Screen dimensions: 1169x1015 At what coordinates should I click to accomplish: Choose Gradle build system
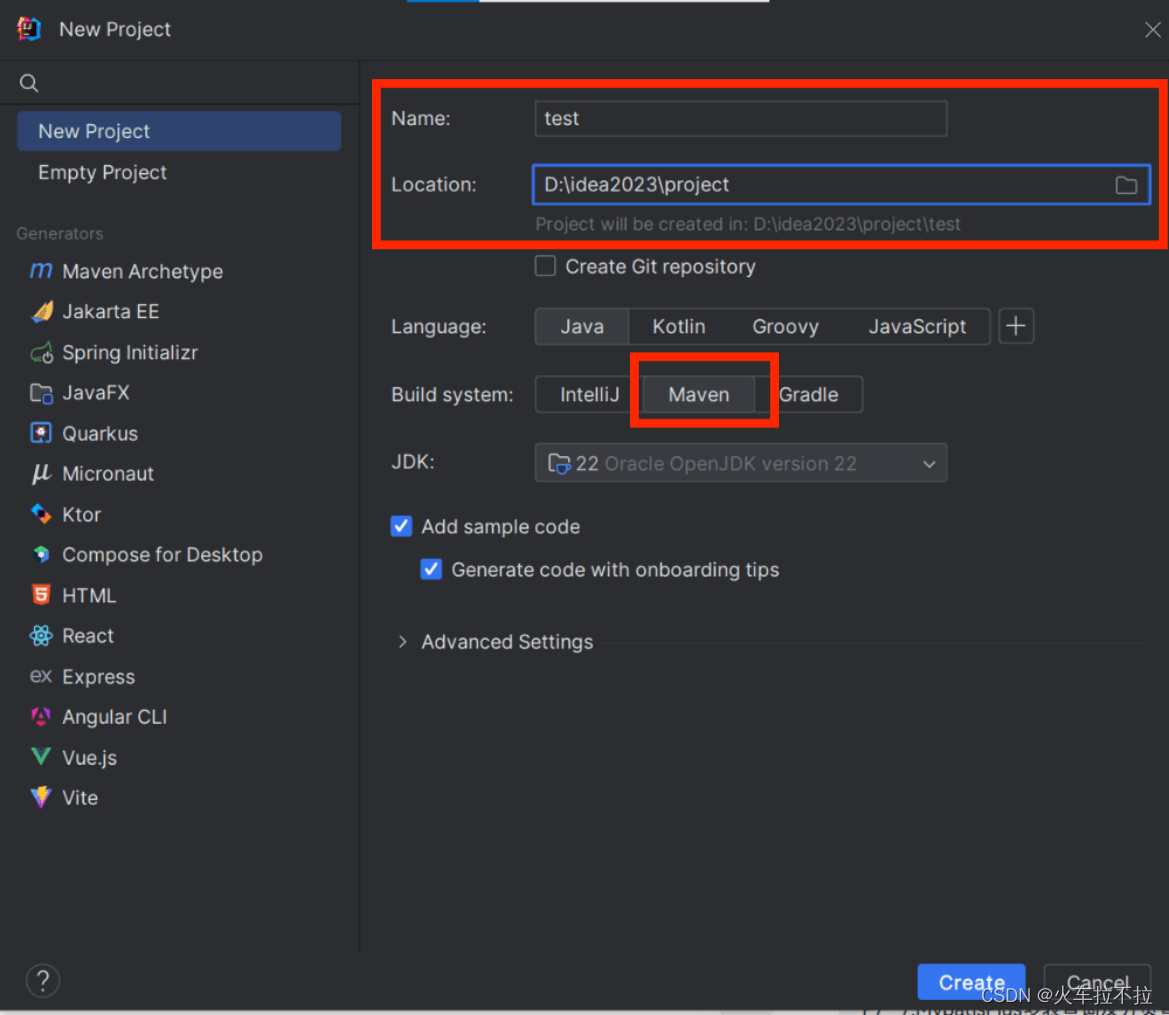[x=809, y=395]
